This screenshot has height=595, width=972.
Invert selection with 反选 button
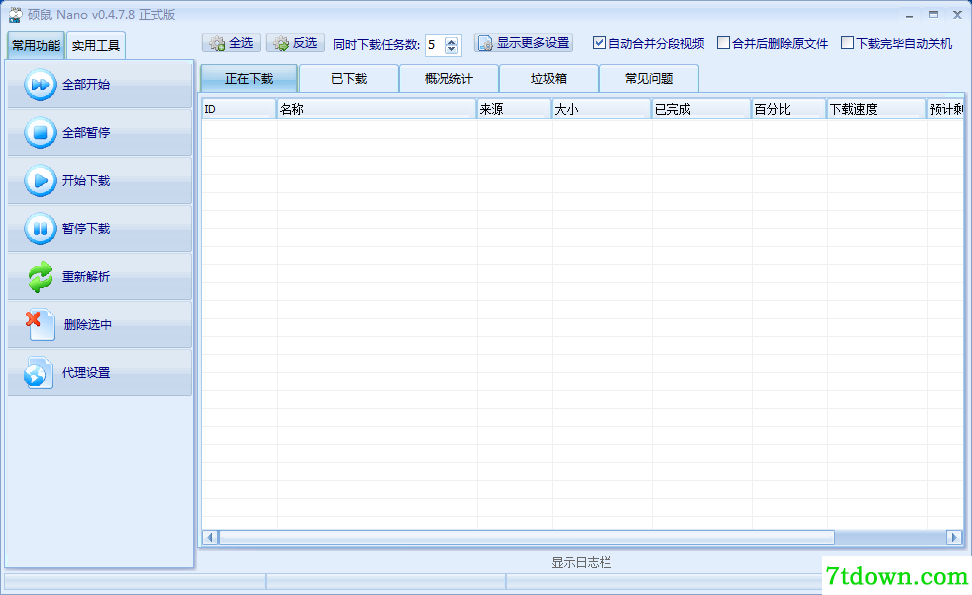pyautogui.click(x=295, y=43)
